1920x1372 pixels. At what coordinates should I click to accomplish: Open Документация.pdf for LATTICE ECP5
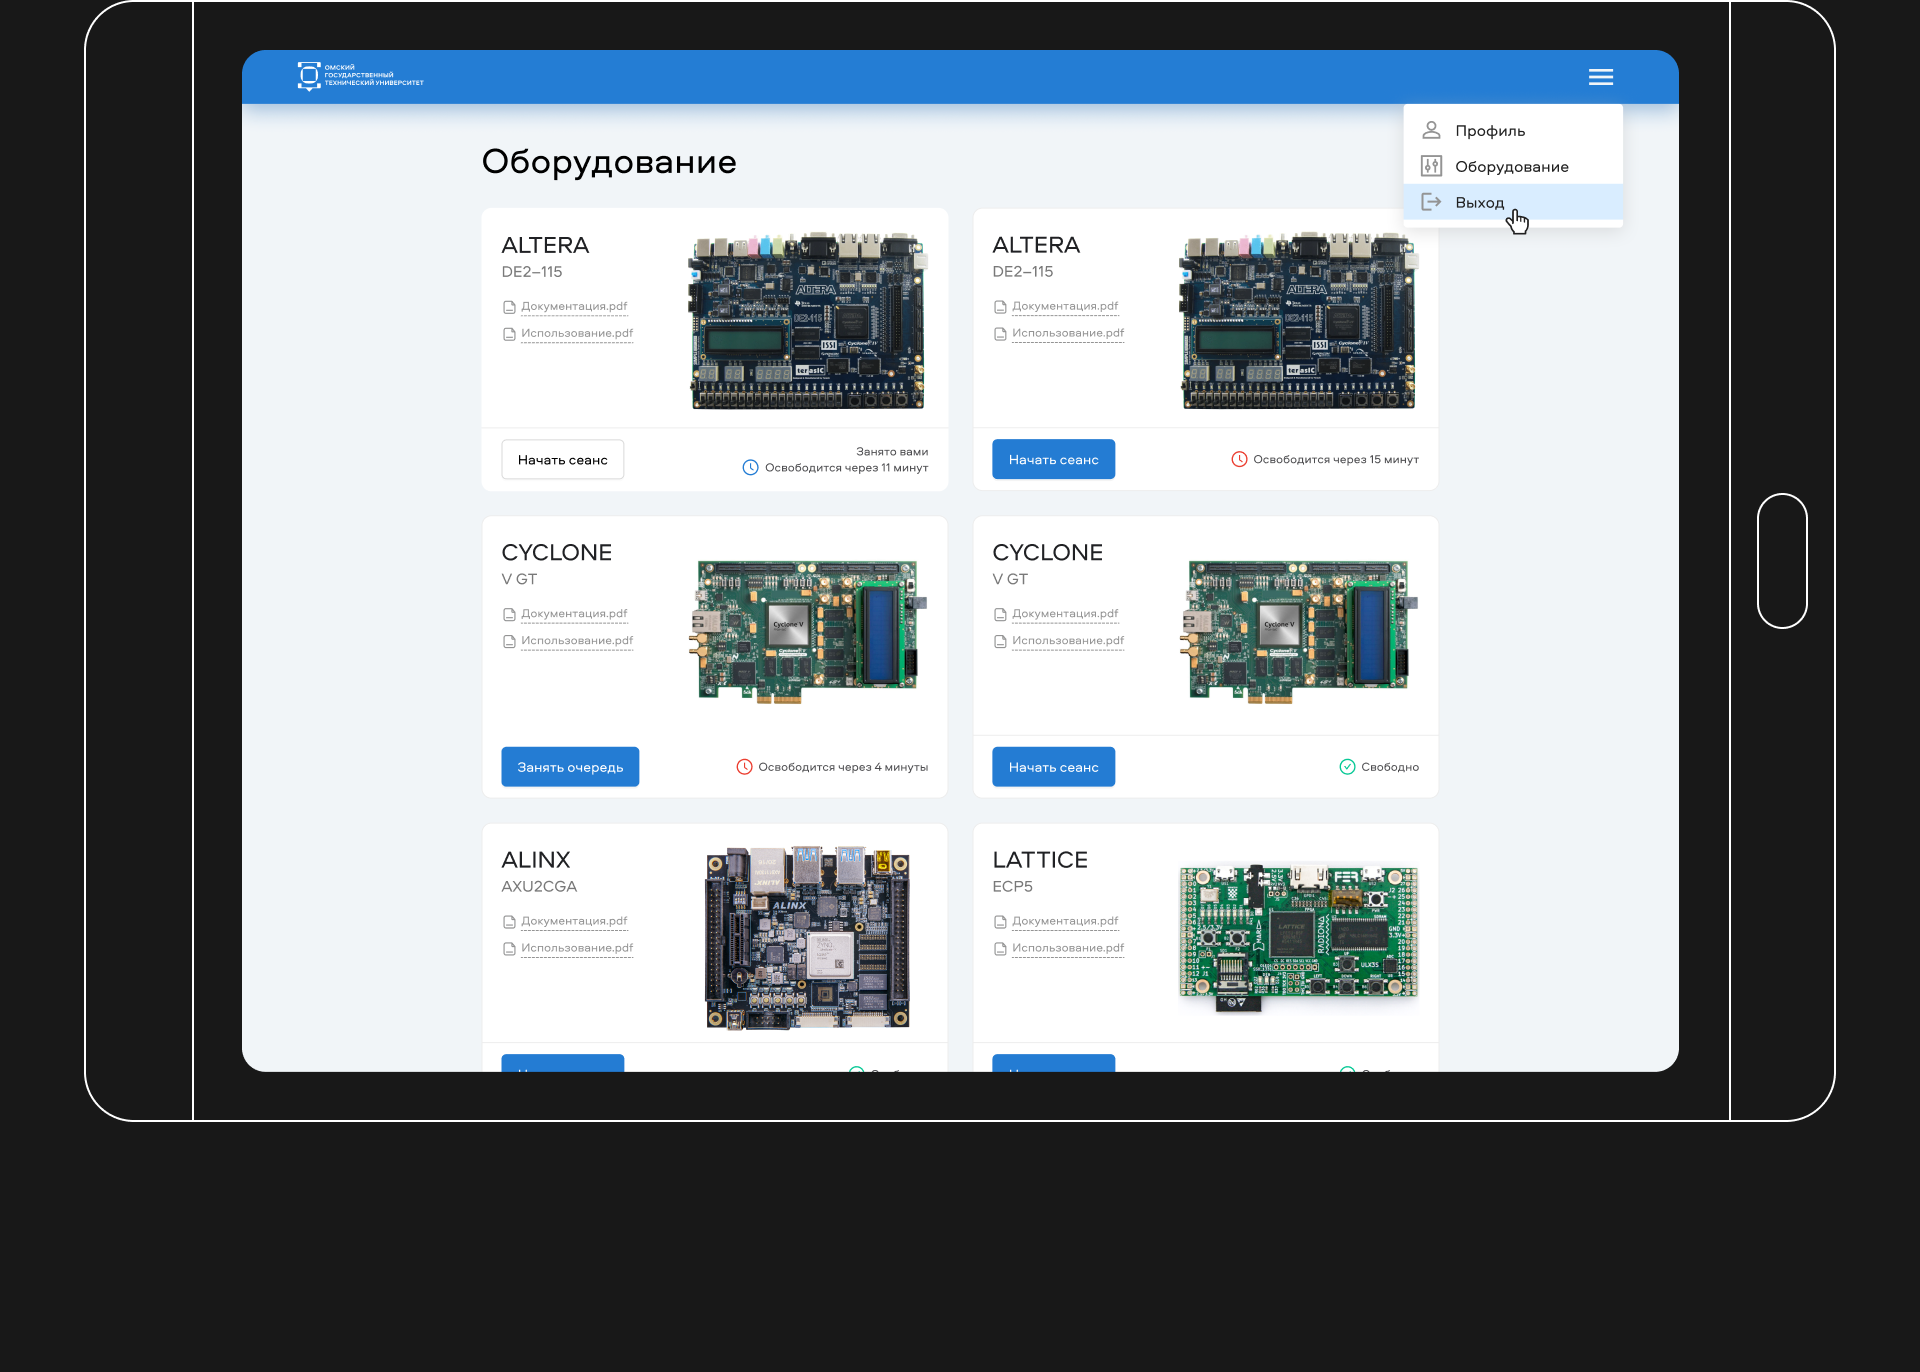coord(1065,921)
